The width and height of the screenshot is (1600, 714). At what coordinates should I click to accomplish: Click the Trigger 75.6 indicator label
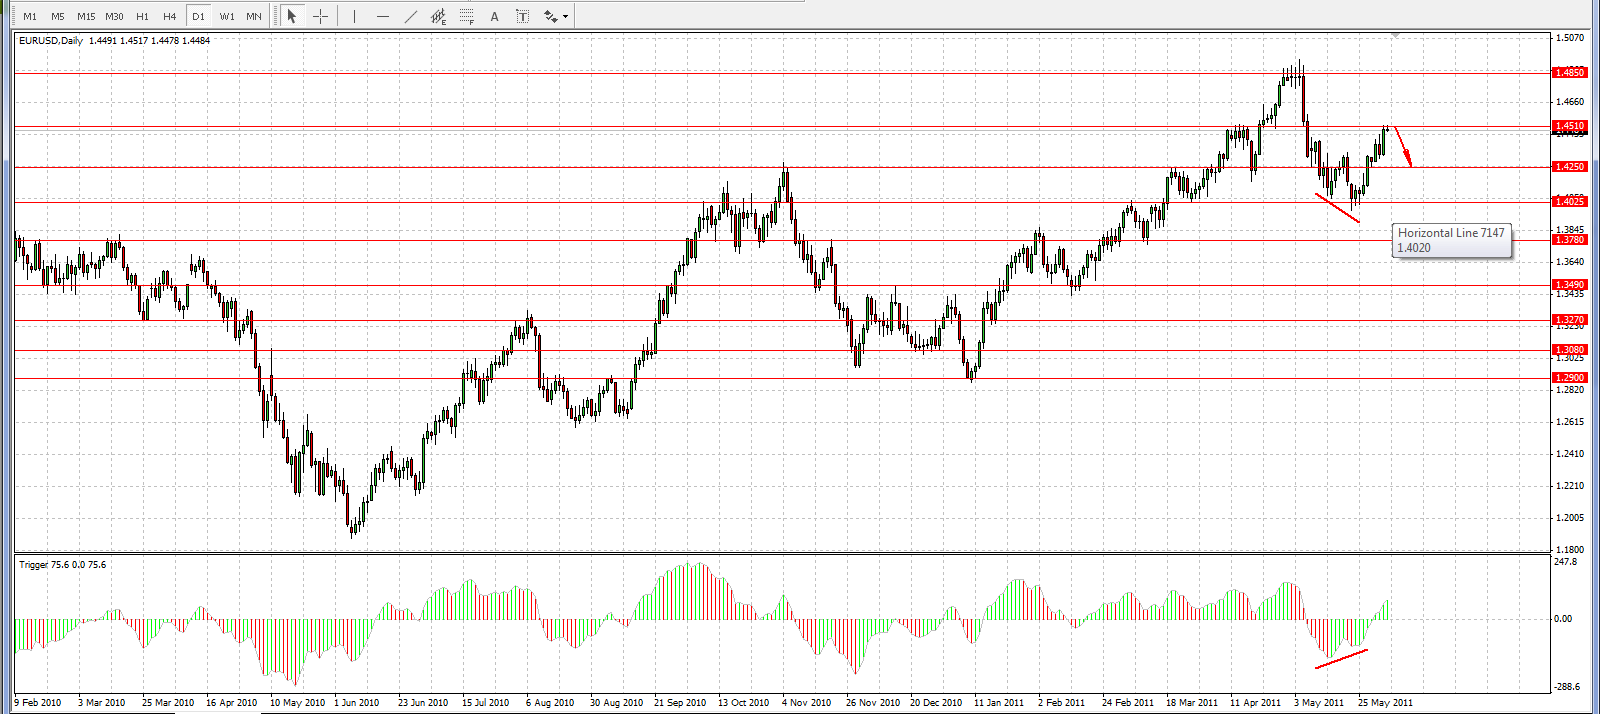pos(62,565)
